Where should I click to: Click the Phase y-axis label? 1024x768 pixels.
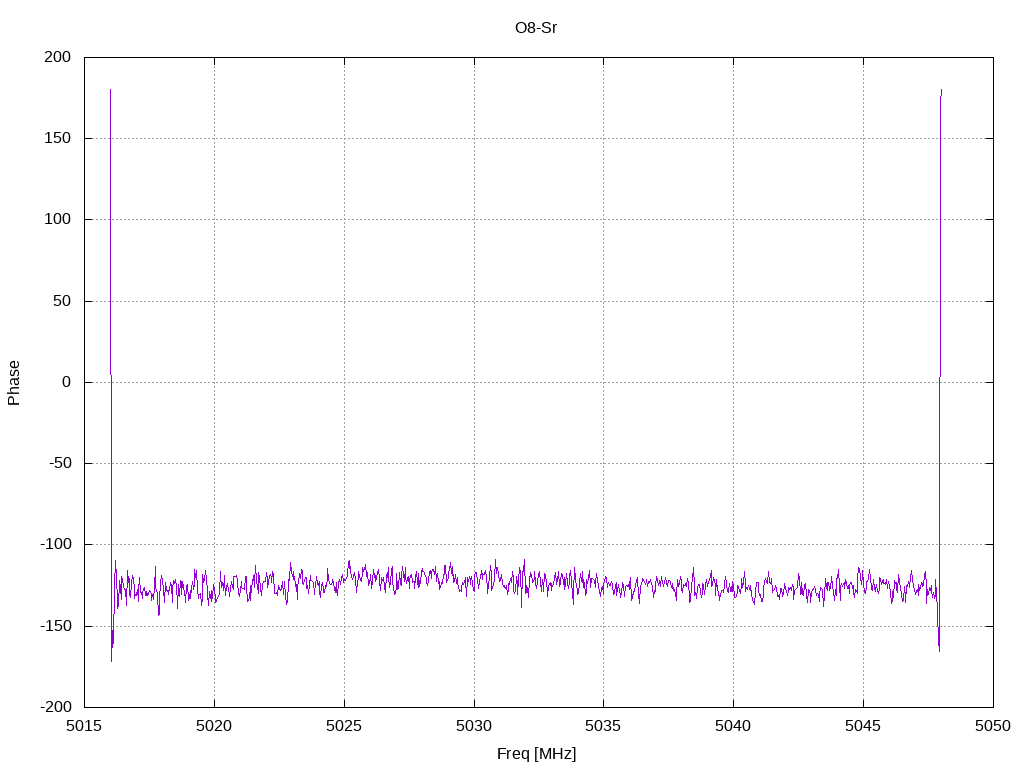click(x=14, y=383)
